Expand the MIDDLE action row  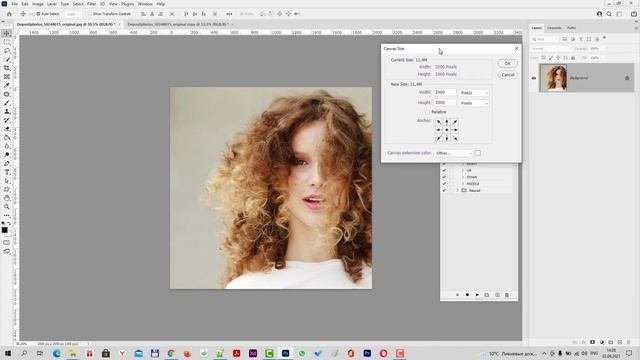click(x=463, y=184)
